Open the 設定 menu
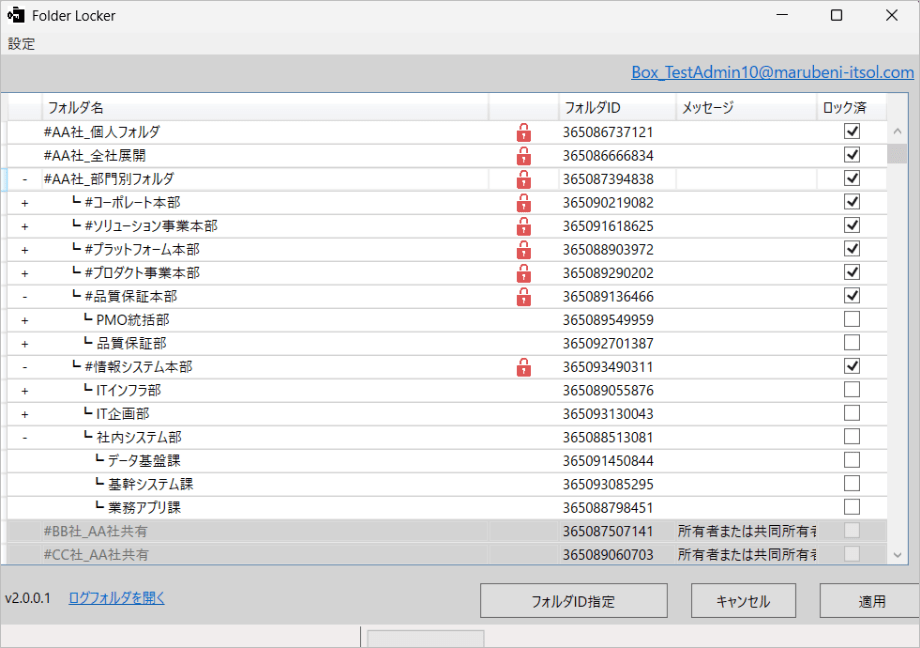Image resolution: width=920 pixels, height=648 pixels. pyautogui.click(x=21, y=44)
